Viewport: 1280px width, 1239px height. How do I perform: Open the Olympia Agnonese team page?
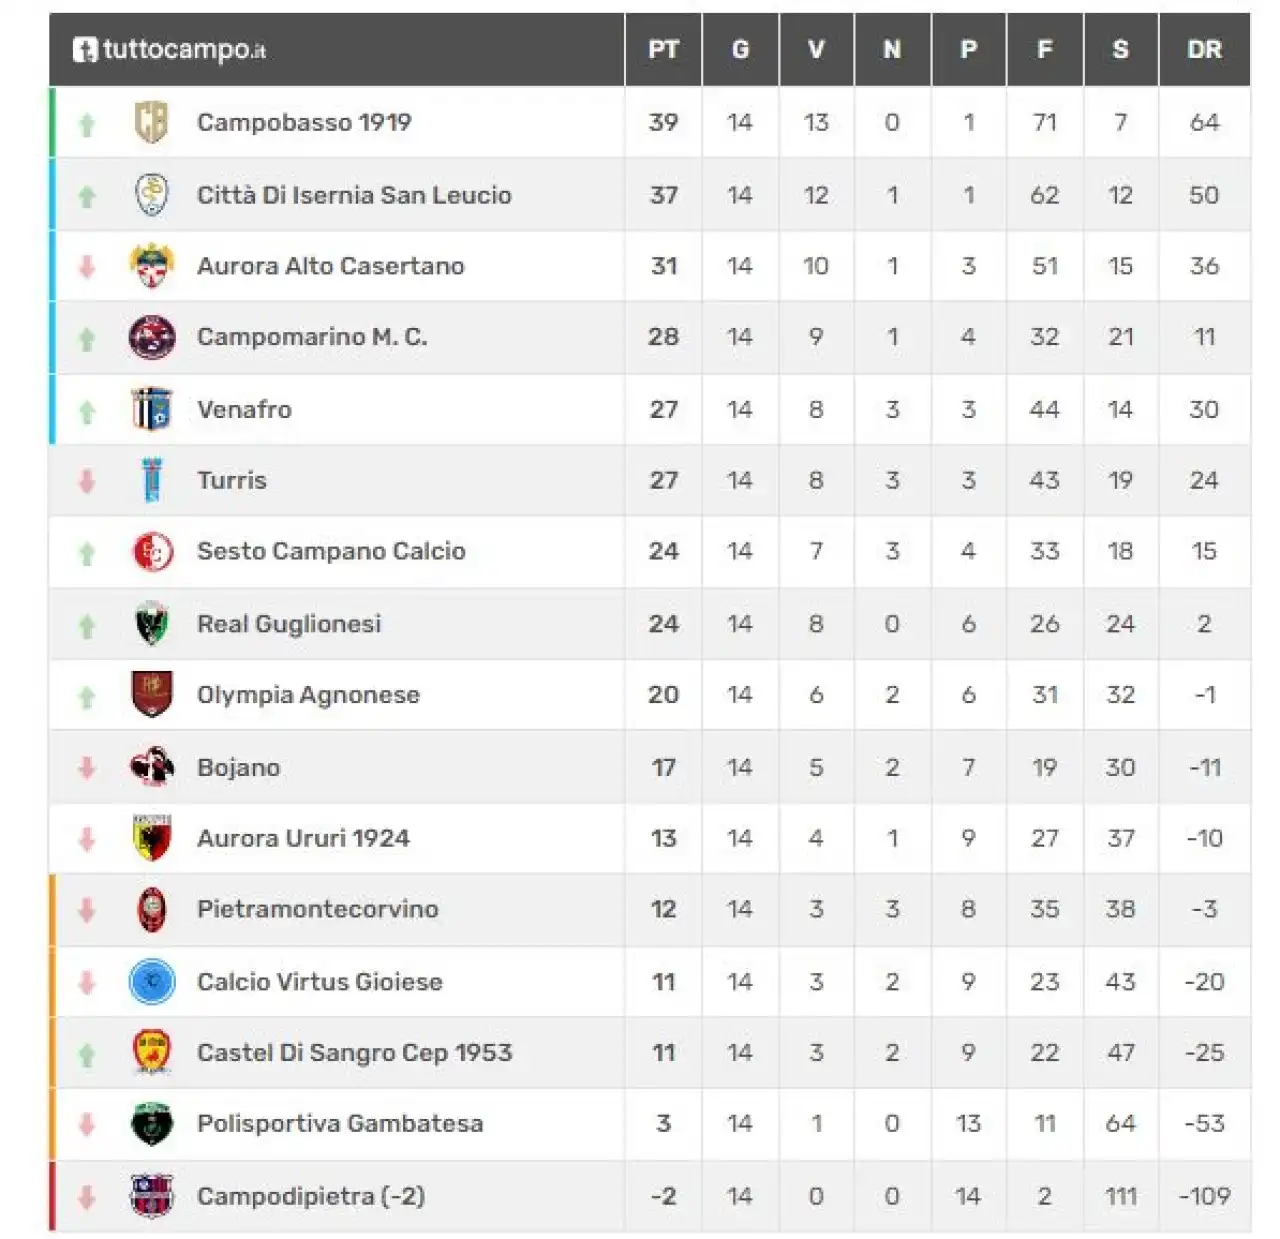(x=308, y=695)
